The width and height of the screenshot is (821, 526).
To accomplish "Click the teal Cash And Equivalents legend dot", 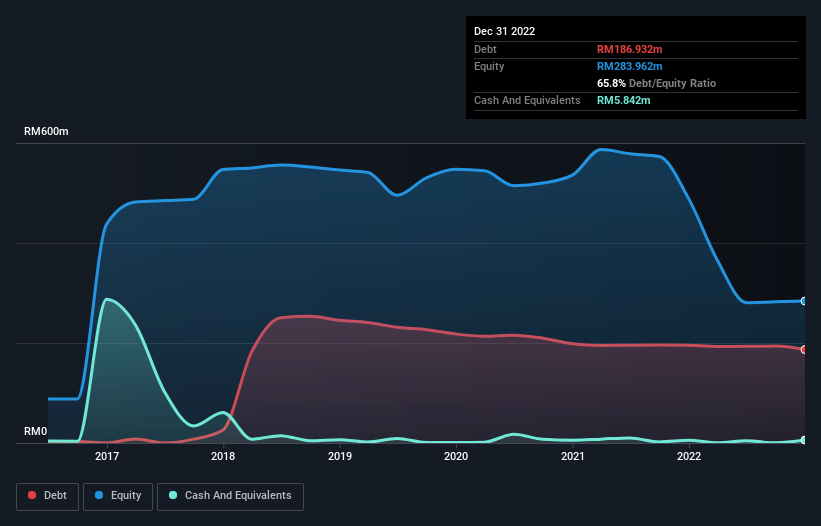I will 173,495.
